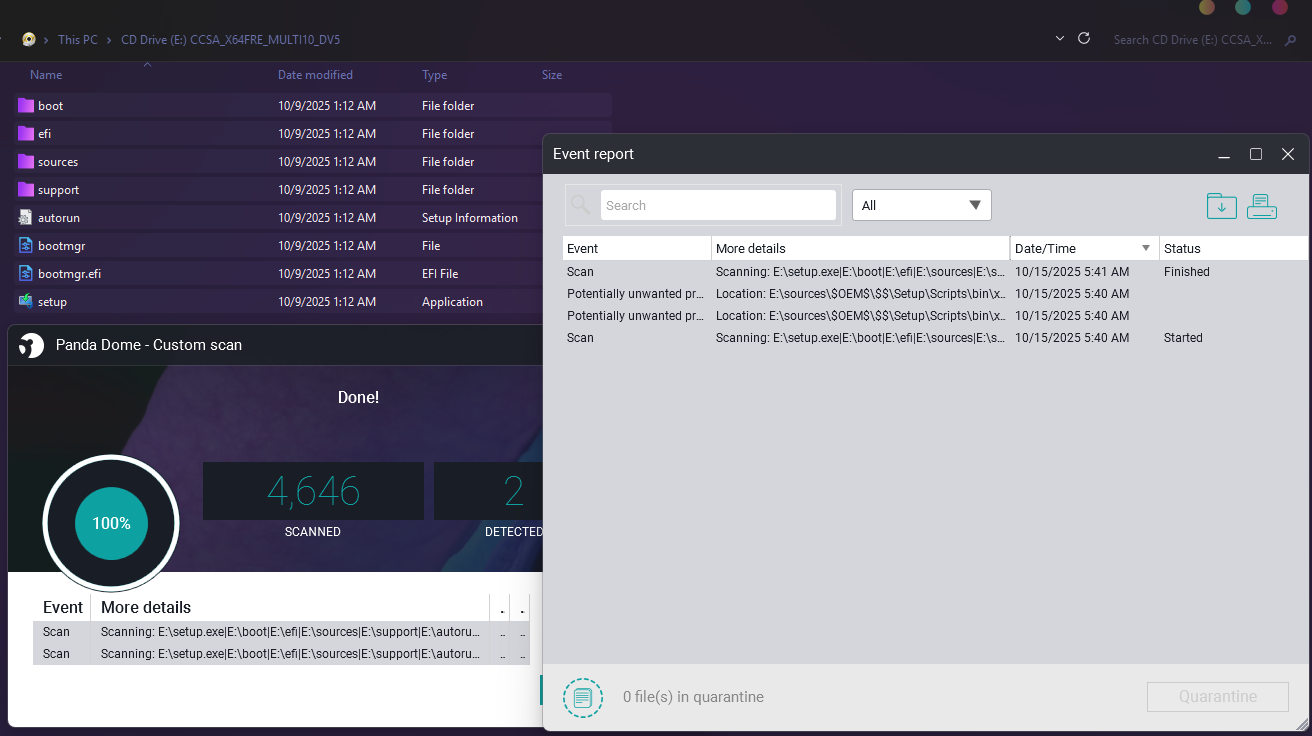Minimize the Event report window
Viewport: 1312px width, 736px height.
pos(1224,155)
